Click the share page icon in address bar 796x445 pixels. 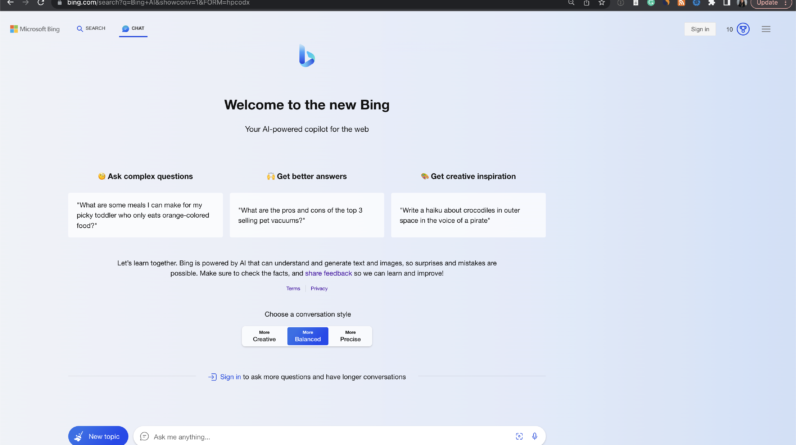tap(586, 3)
